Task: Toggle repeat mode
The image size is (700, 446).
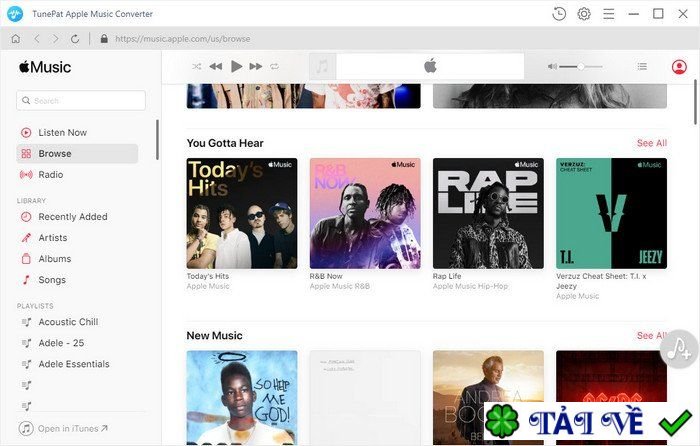Action: [x=274, y=67]
